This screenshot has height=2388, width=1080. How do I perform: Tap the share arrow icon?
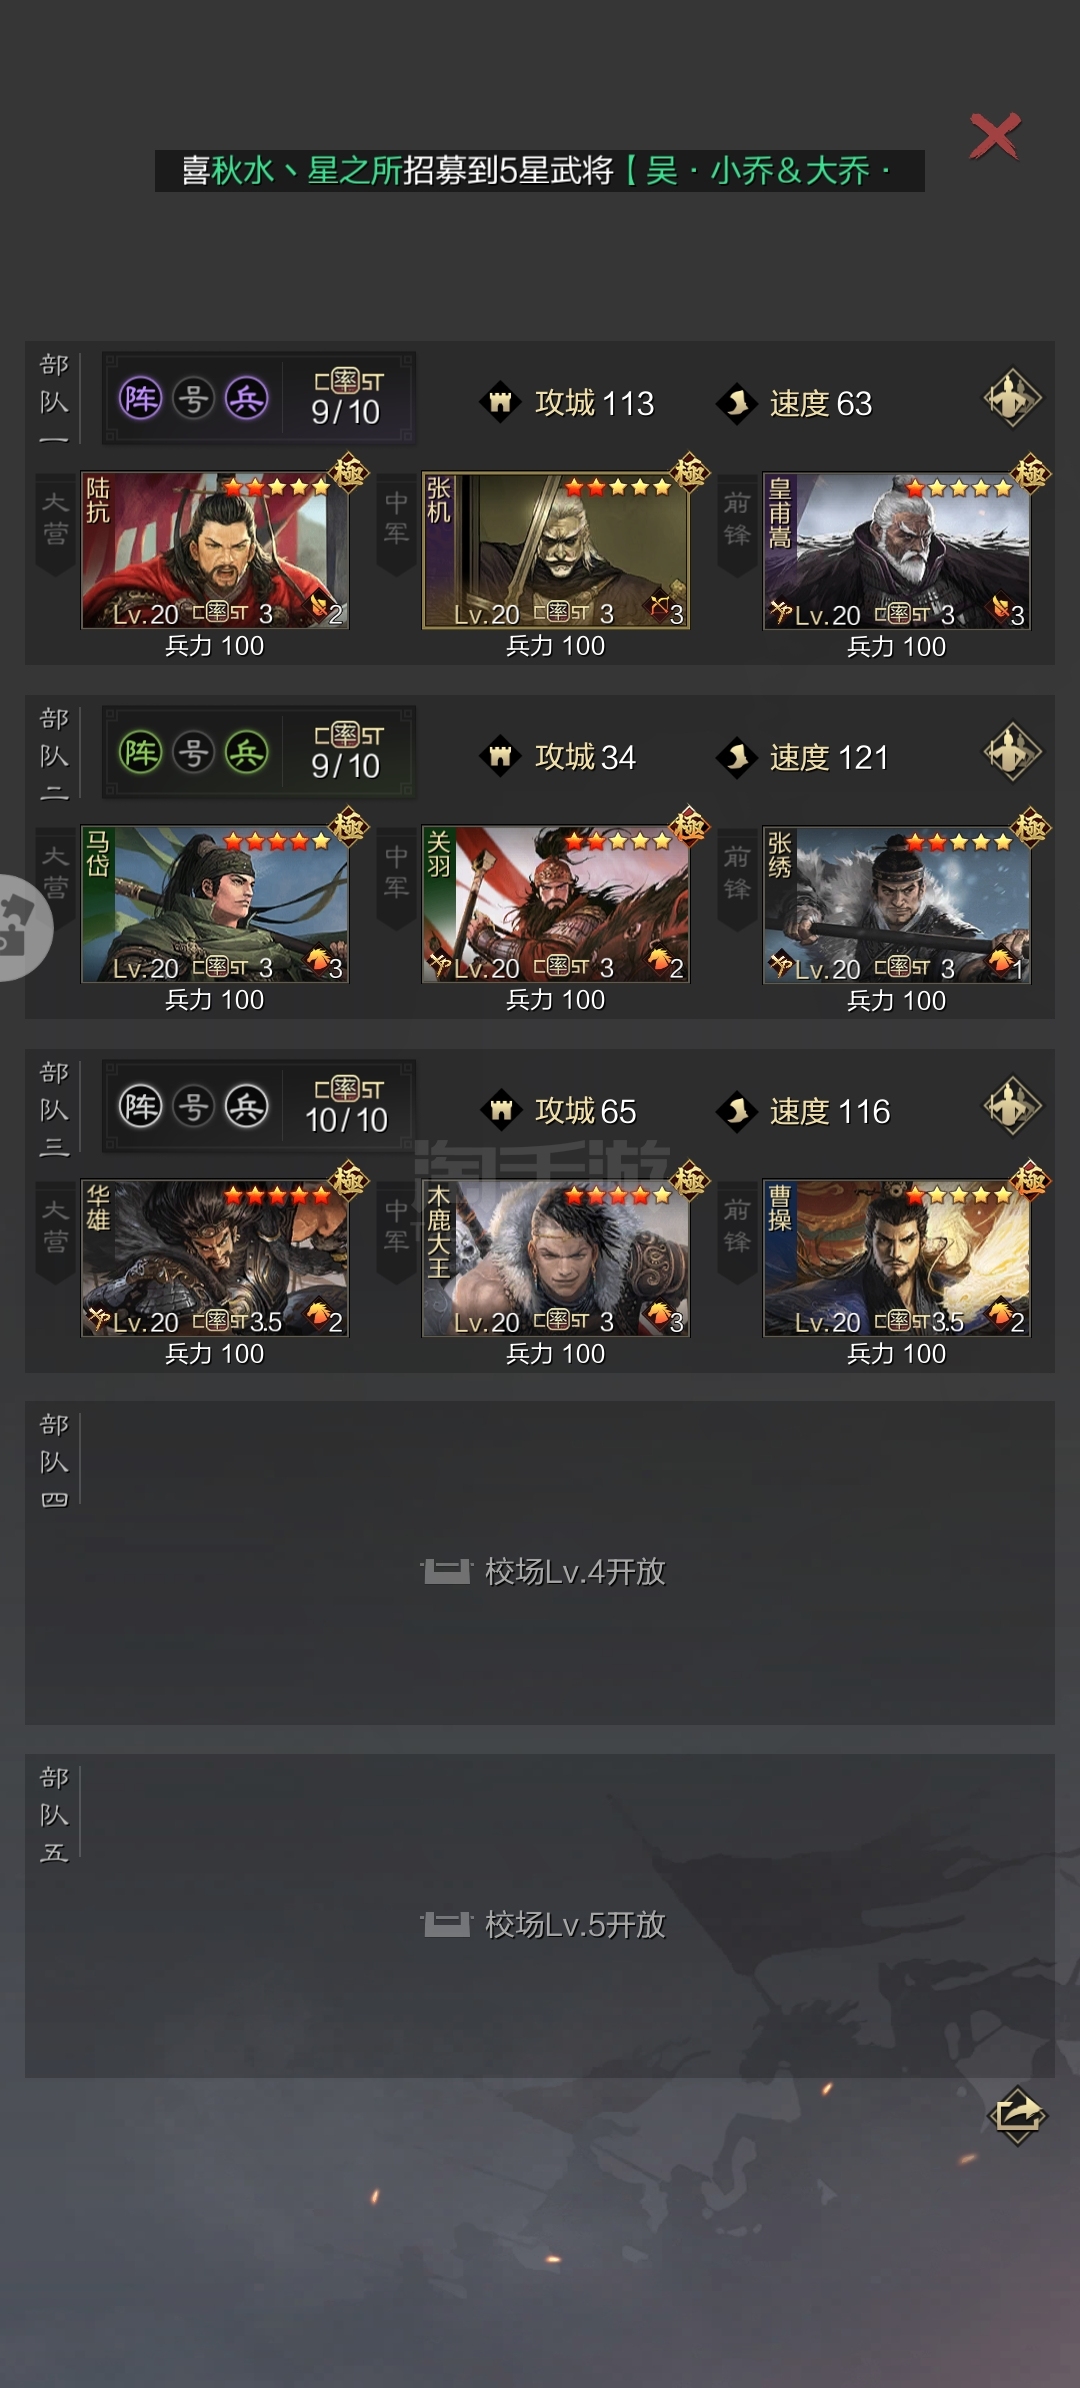point(1017,2114)
